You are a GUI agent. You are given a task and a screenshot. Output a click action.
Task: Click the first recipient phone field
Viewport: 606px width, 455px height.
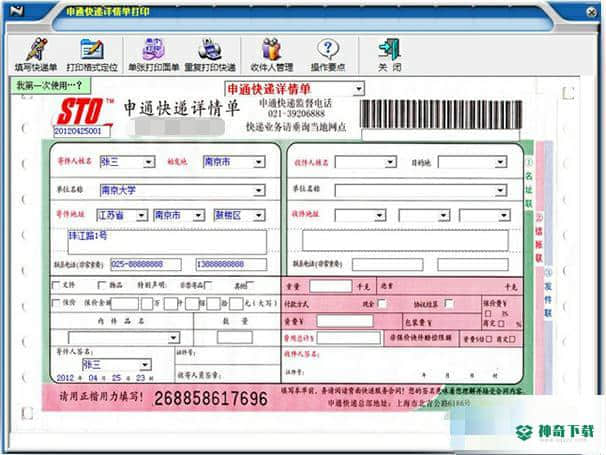click(x=388, y=264)
